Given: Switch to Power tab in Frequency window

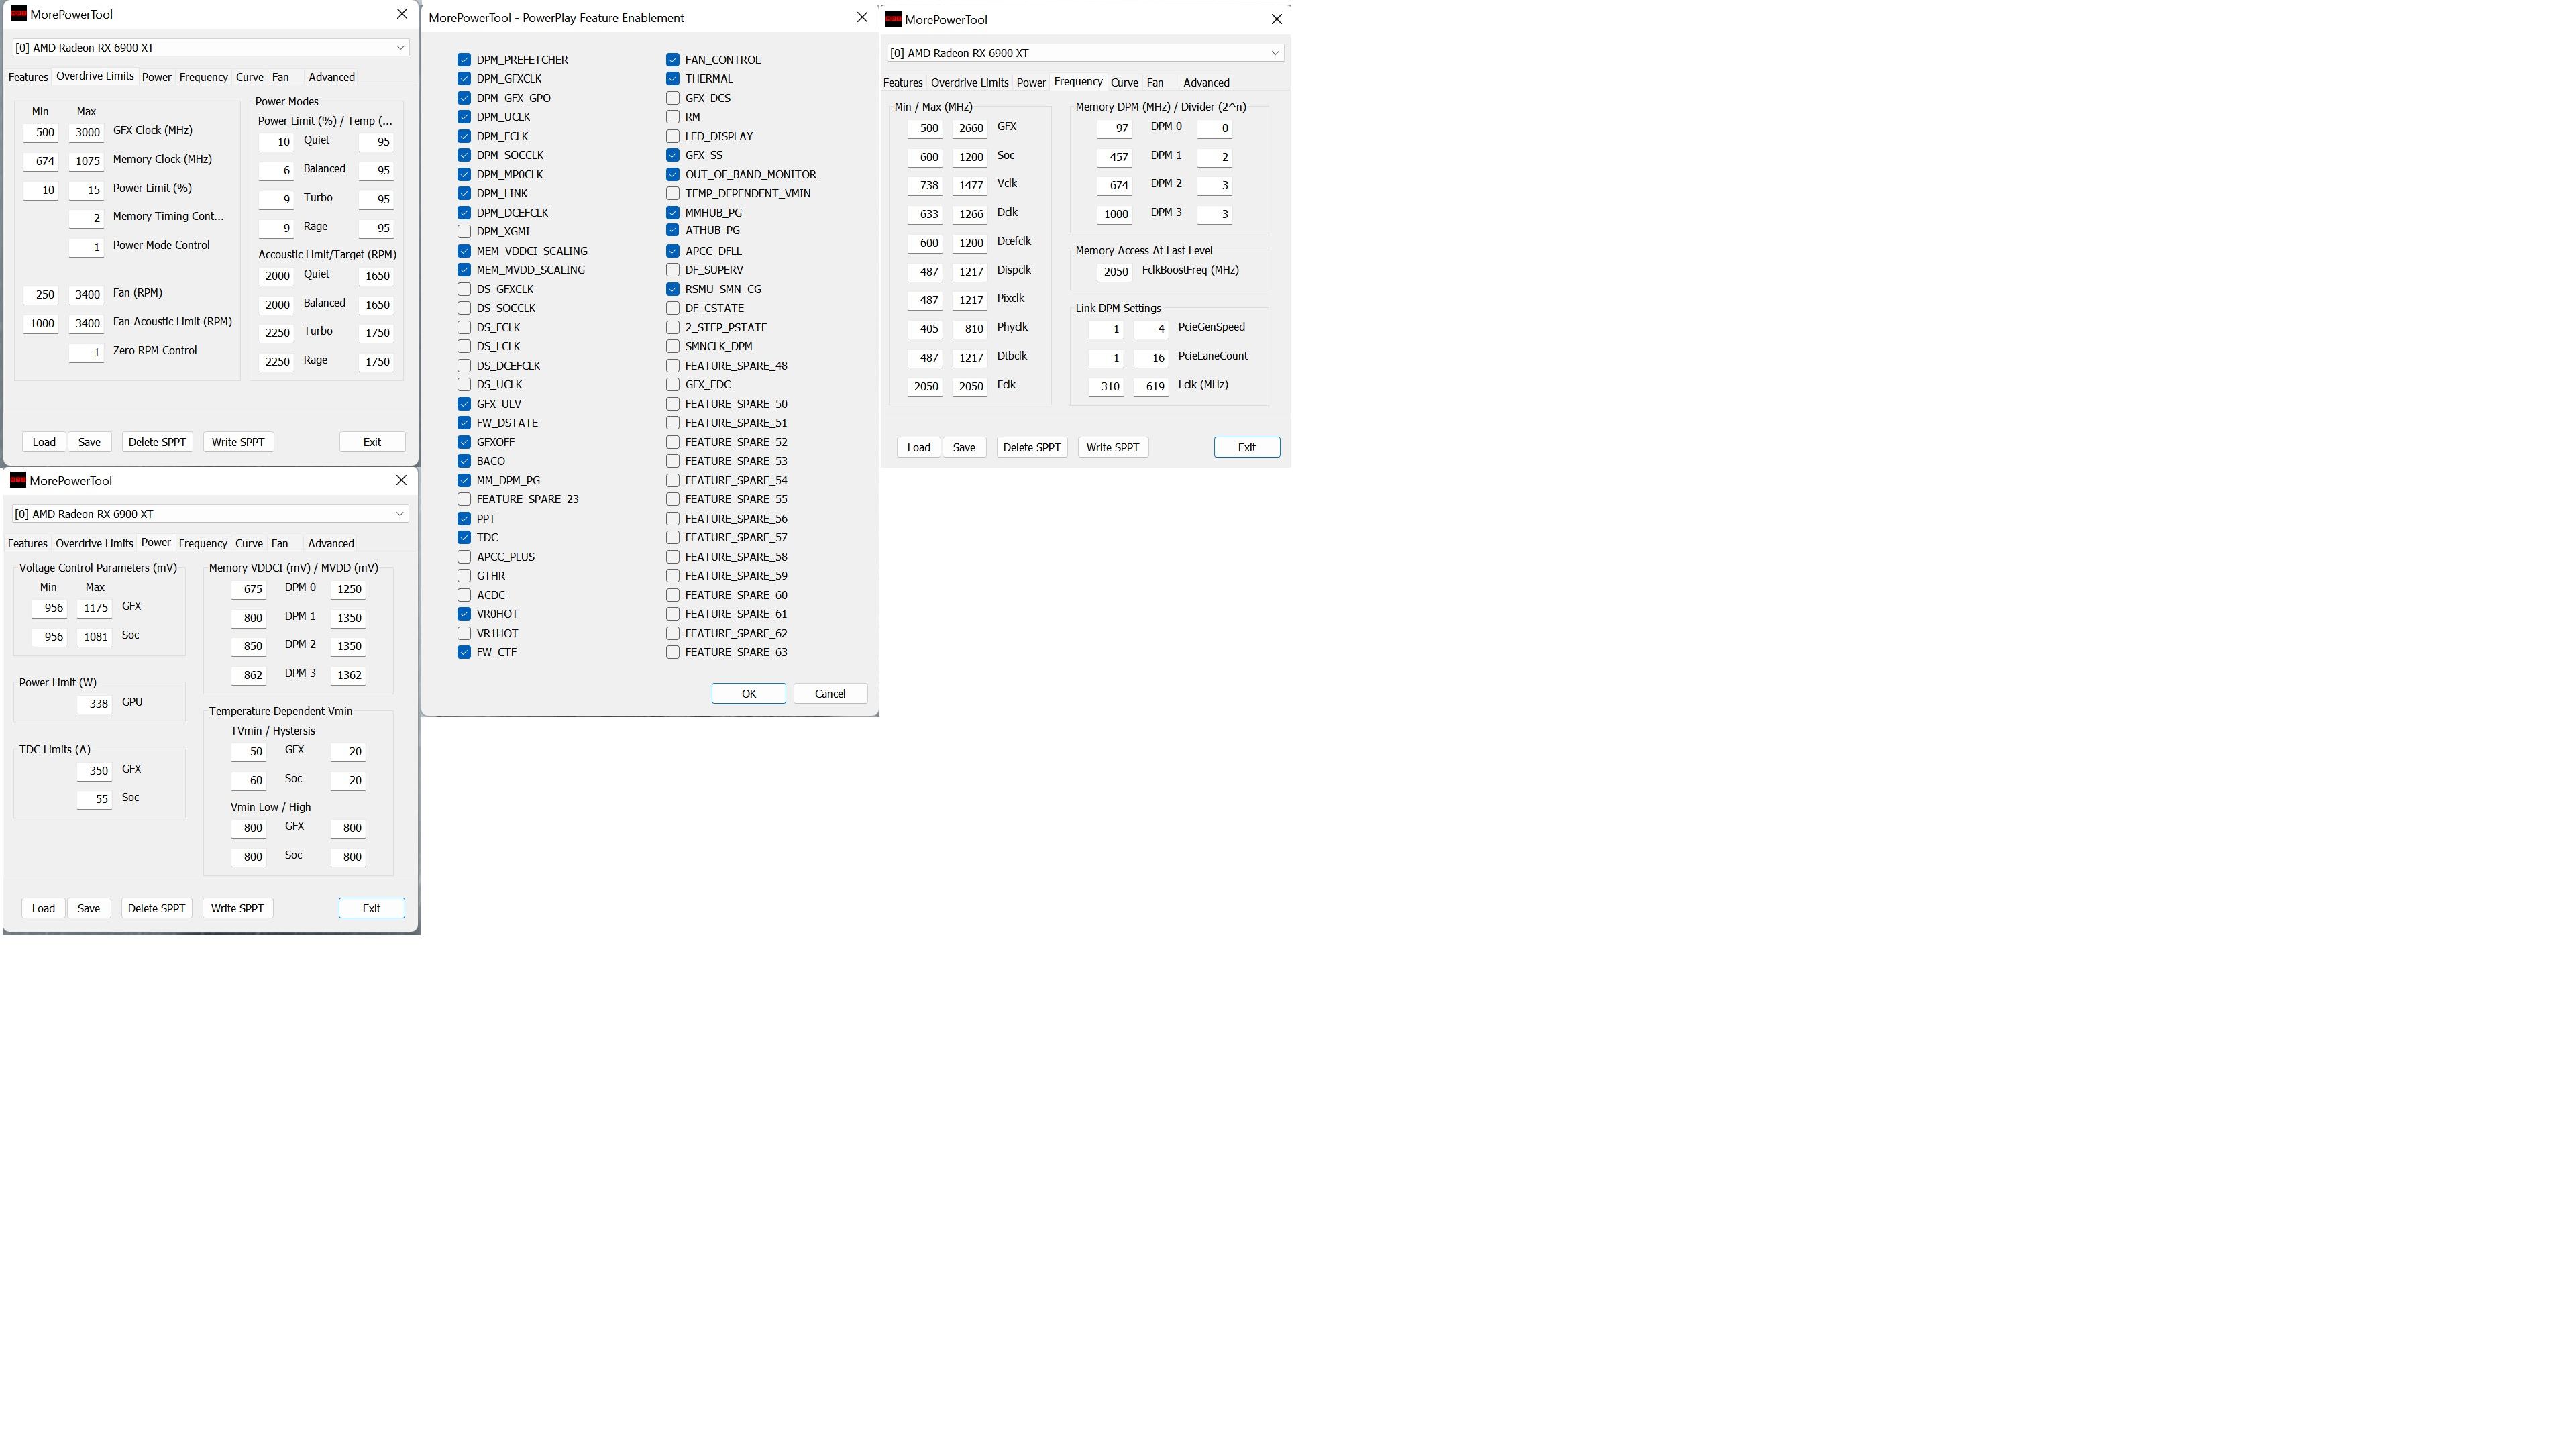Looking at the screenshot, I should click(1031, 82).
